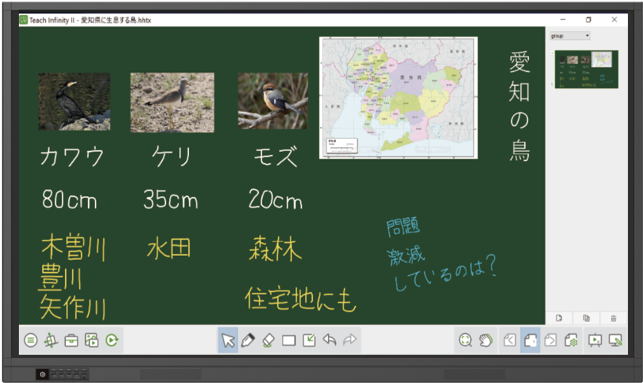Click the handwritten text ケリ

tap(172, 157)
